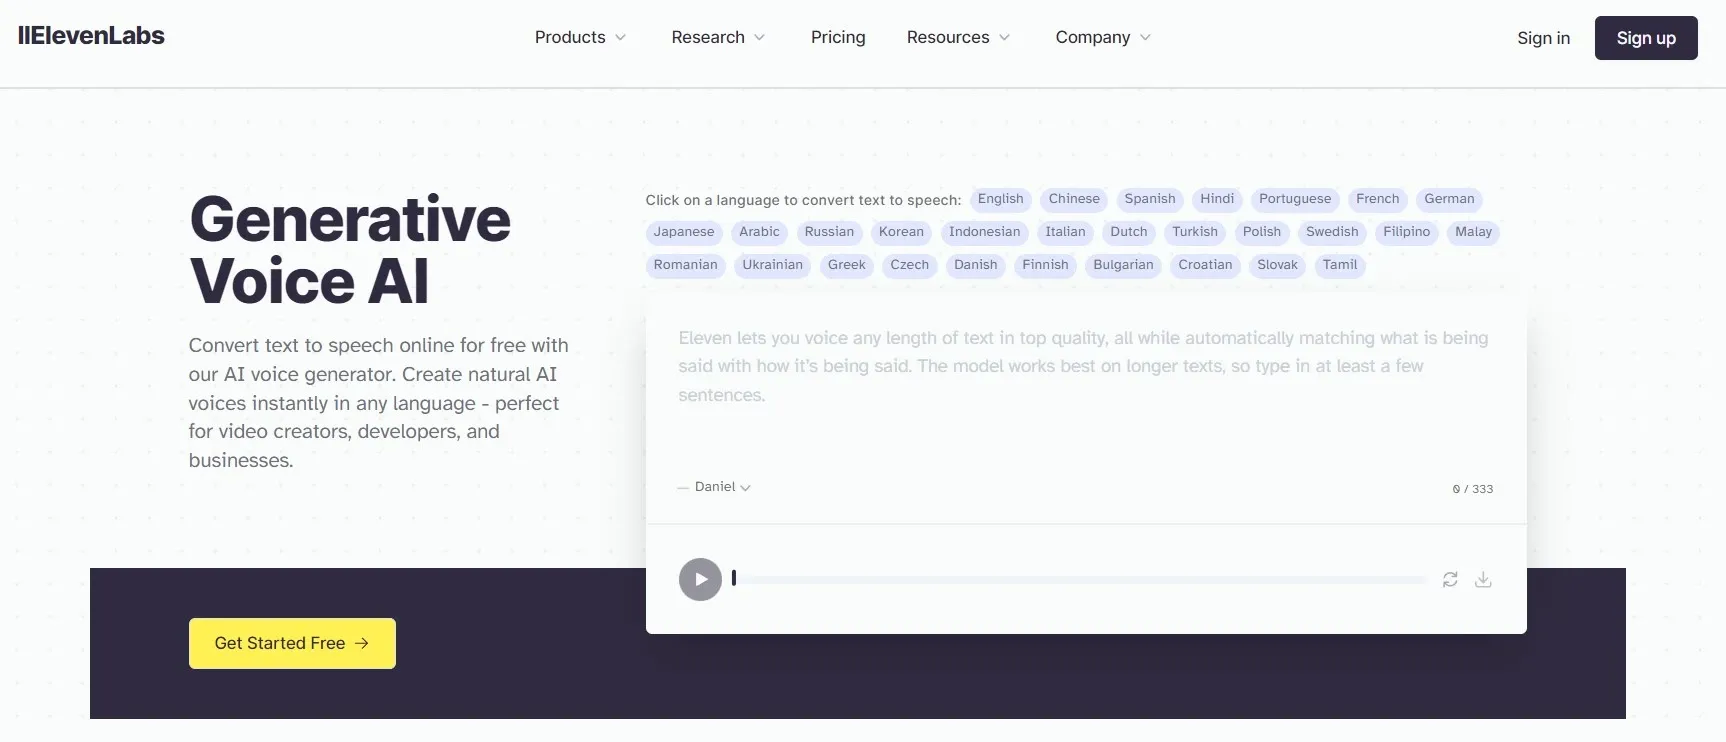1726x742 pixels.
Task: Click the audio progress bar
Action: coord(1080,579)
